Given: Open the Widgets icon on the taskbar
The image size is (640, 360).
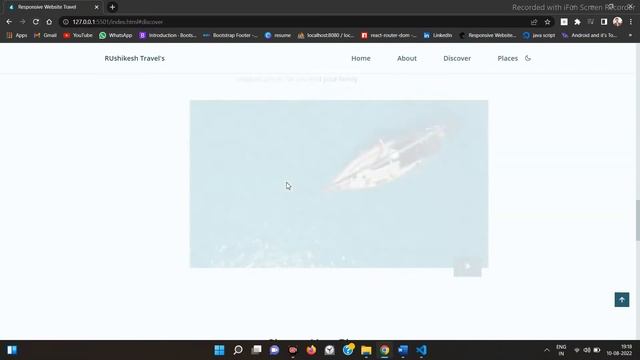Looking at the screenshot, I should coord(12,350).
